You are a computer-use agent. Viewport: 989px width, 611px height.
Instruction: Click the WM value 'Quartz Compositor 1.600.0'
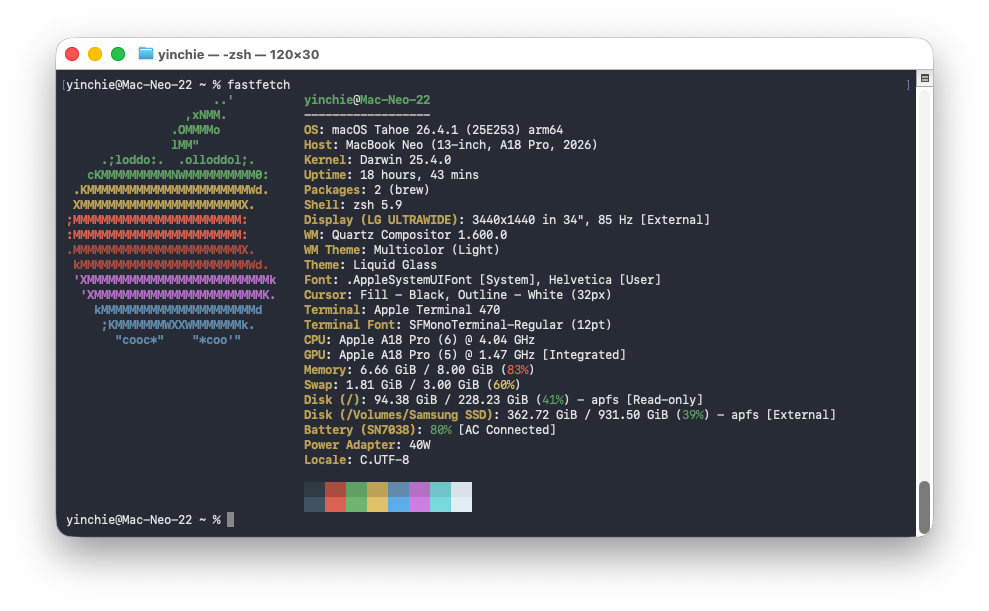coord(419,235)
